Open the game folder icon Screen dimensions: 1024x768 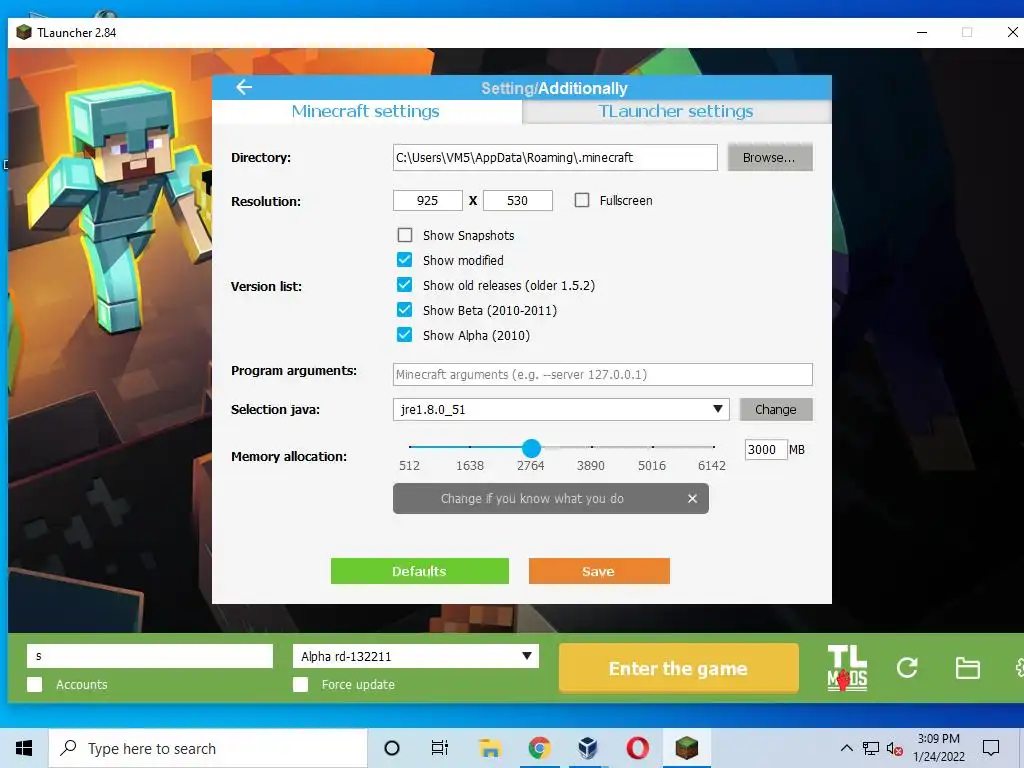[967, 668]
